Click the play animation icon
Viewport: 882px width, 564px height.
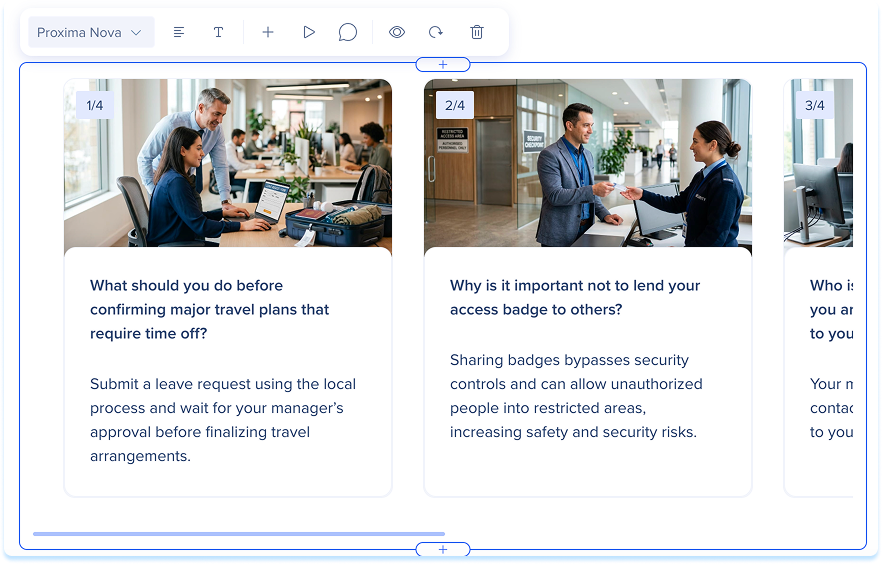click(x=308, y=33)
